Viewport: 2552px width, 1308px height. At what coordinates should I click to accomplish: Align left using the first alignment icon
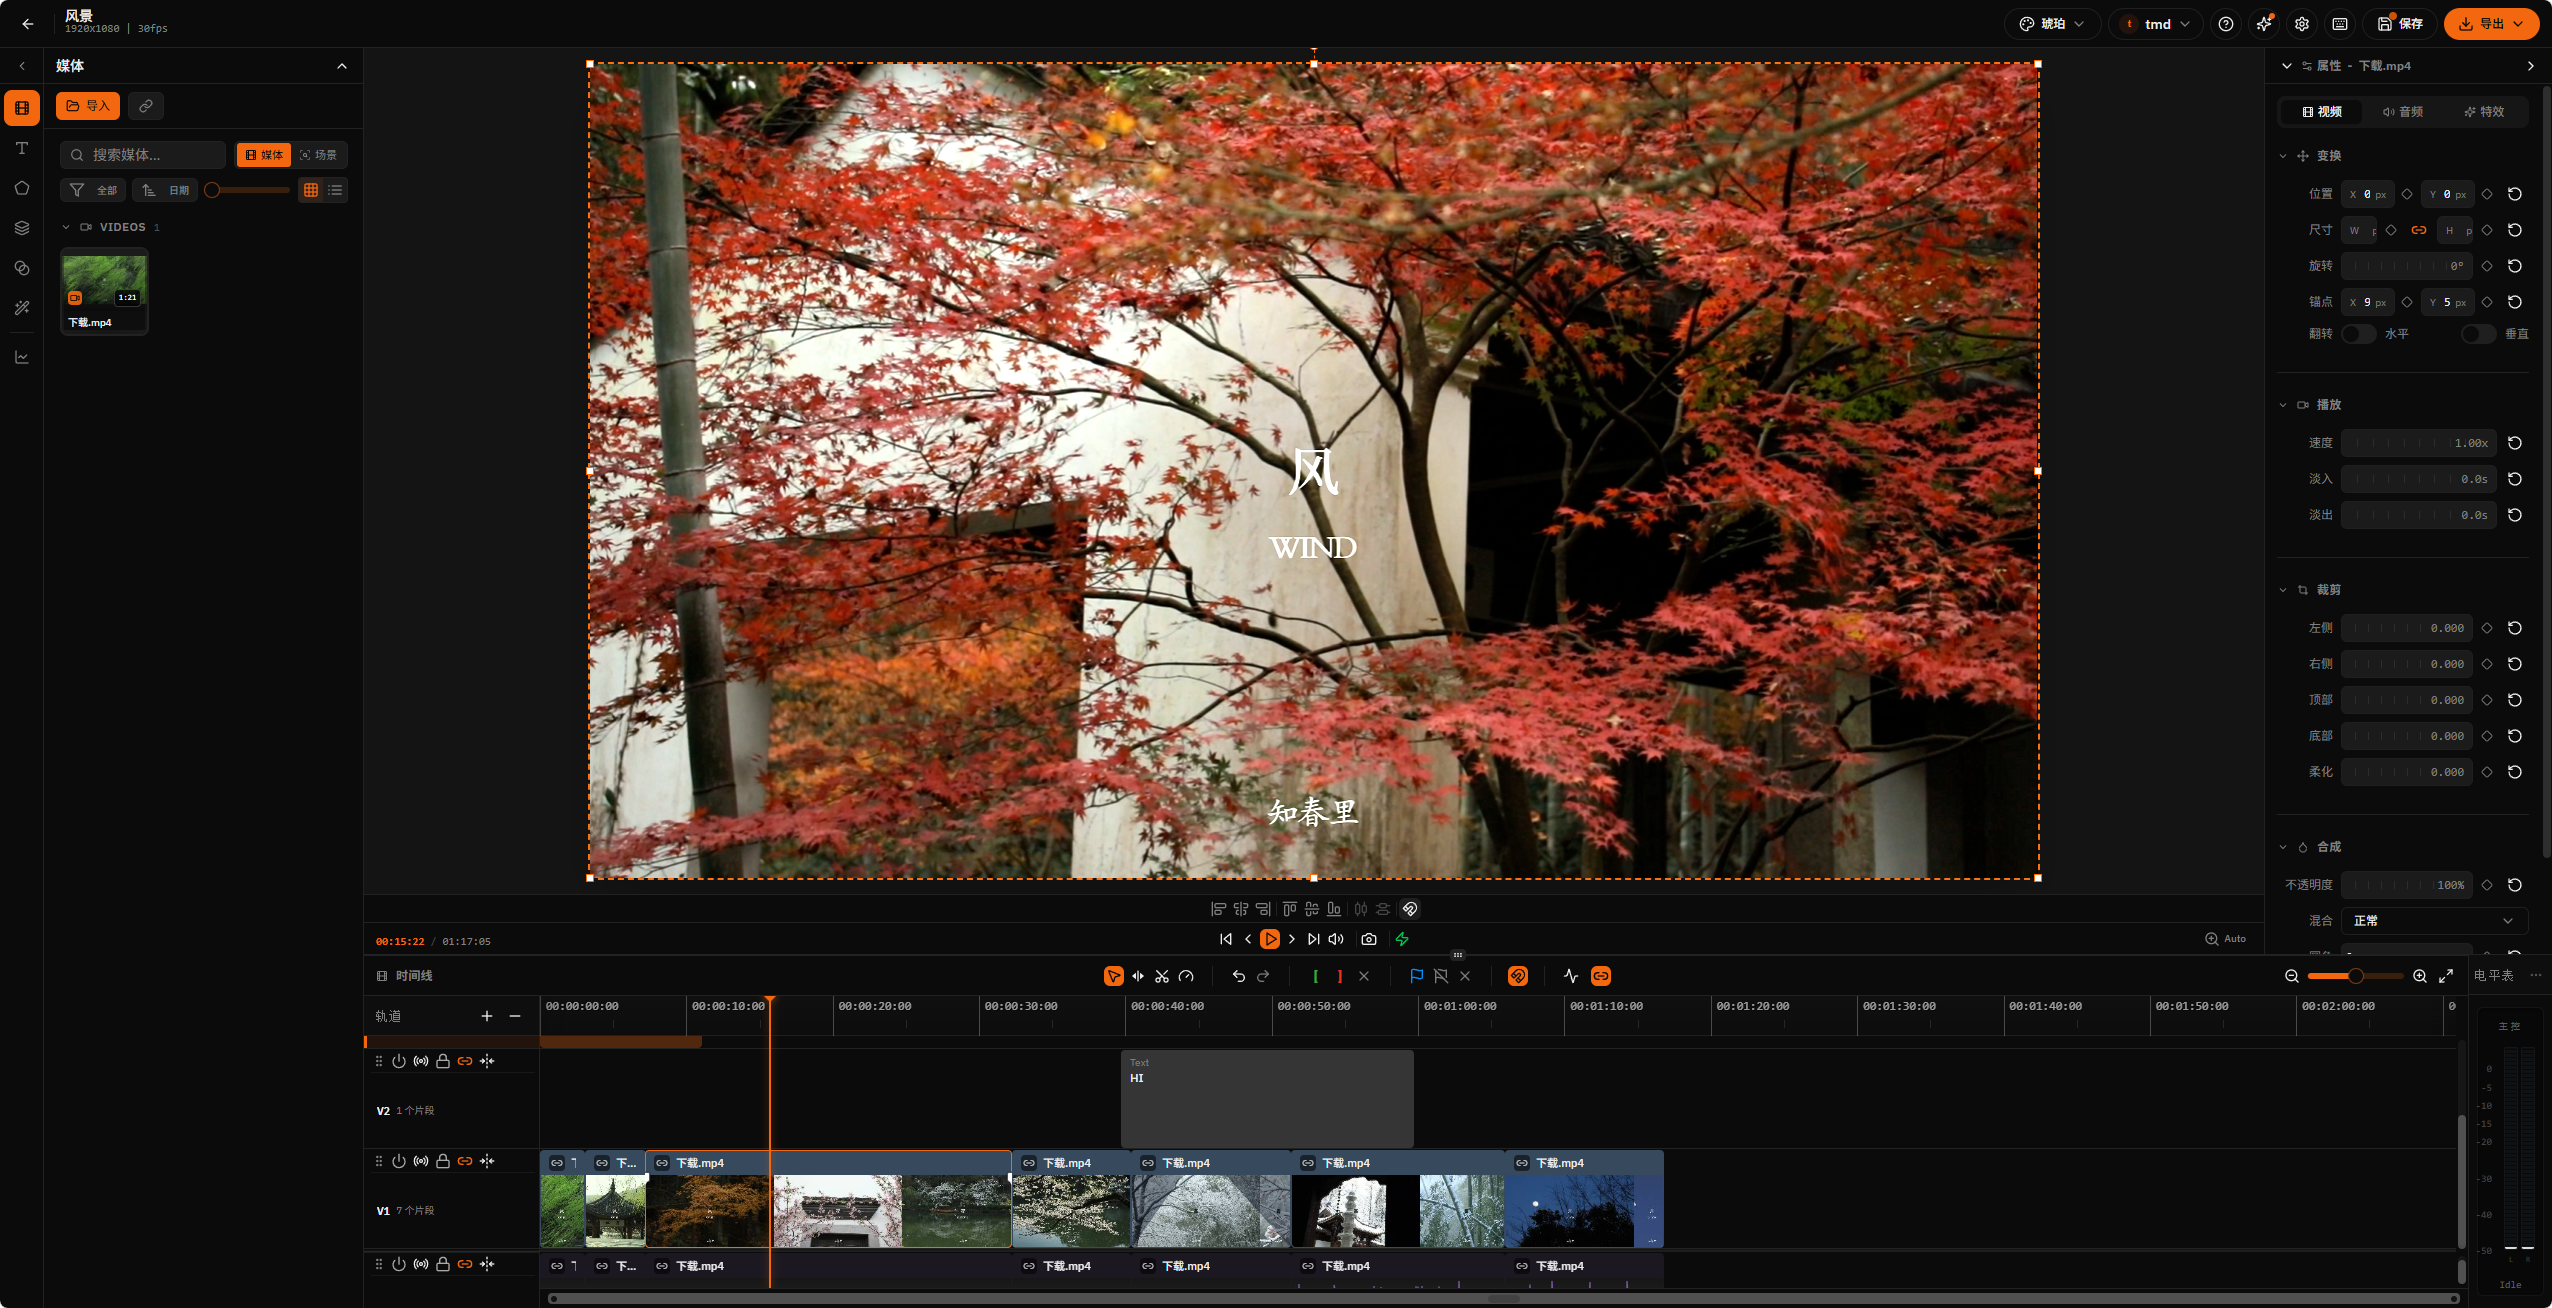coord(1218,909)
